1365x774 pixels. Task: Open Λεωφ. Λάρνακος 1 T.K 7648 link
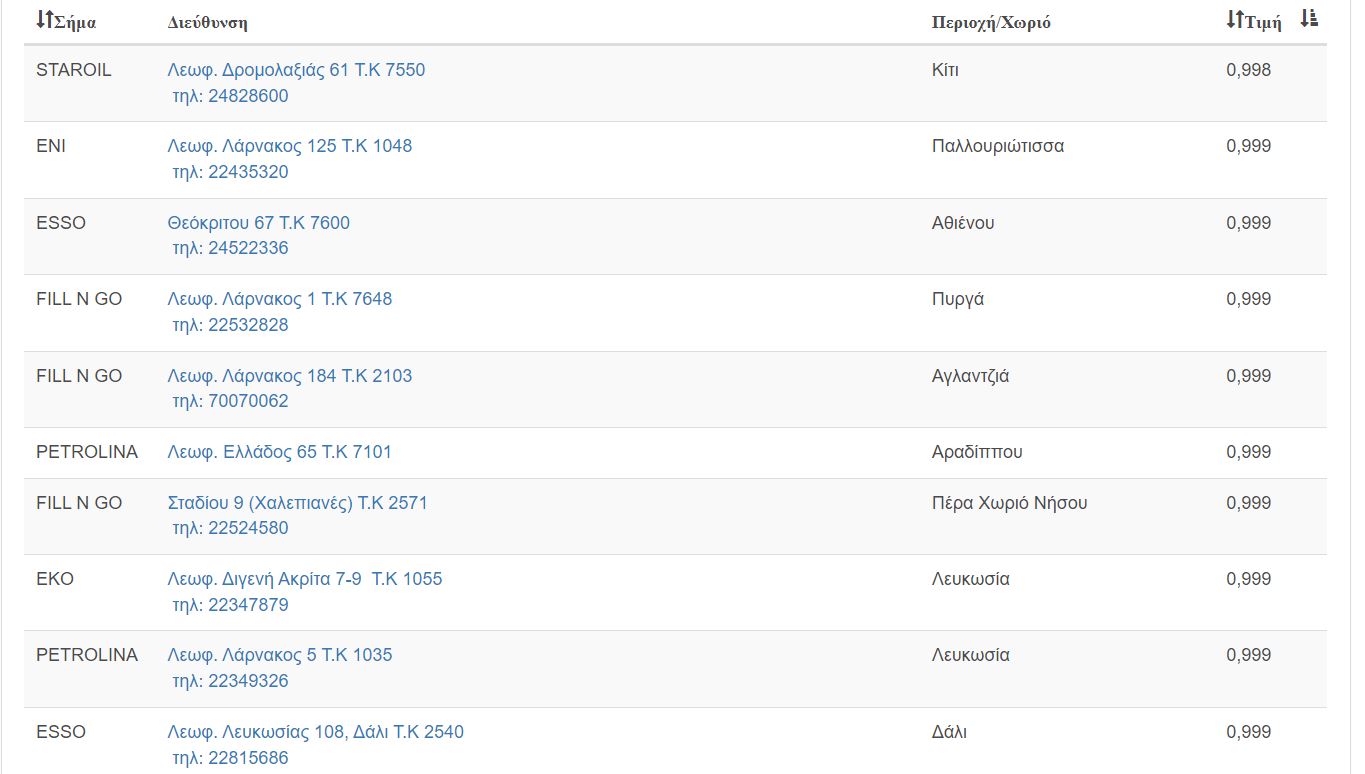click(x=280, y=299)
